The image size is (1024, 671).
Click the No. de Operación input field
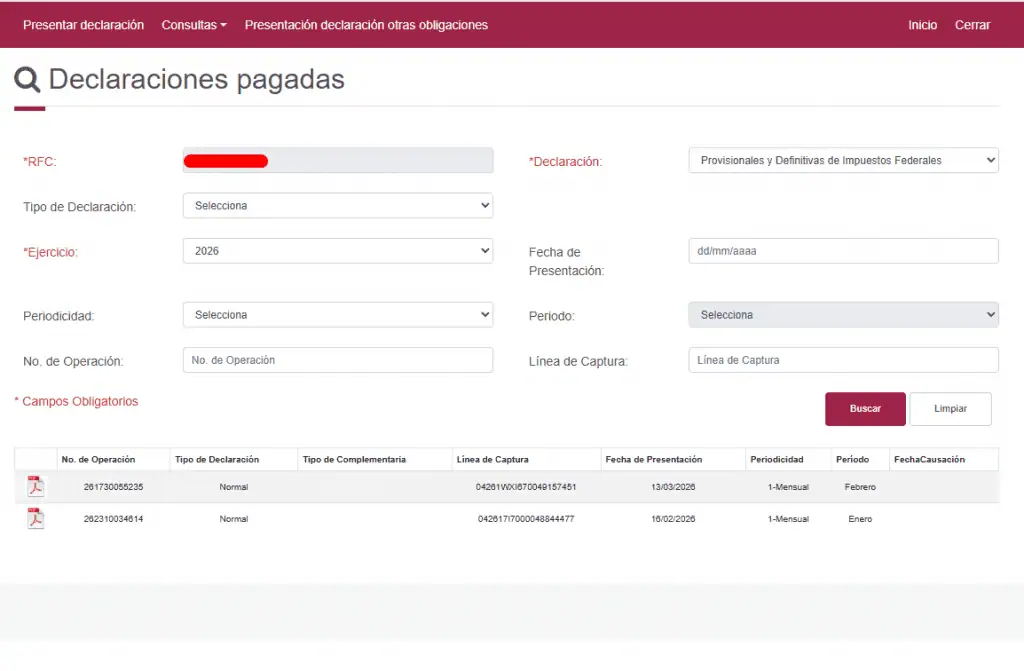pyautogui.click(x=337, y=360)
